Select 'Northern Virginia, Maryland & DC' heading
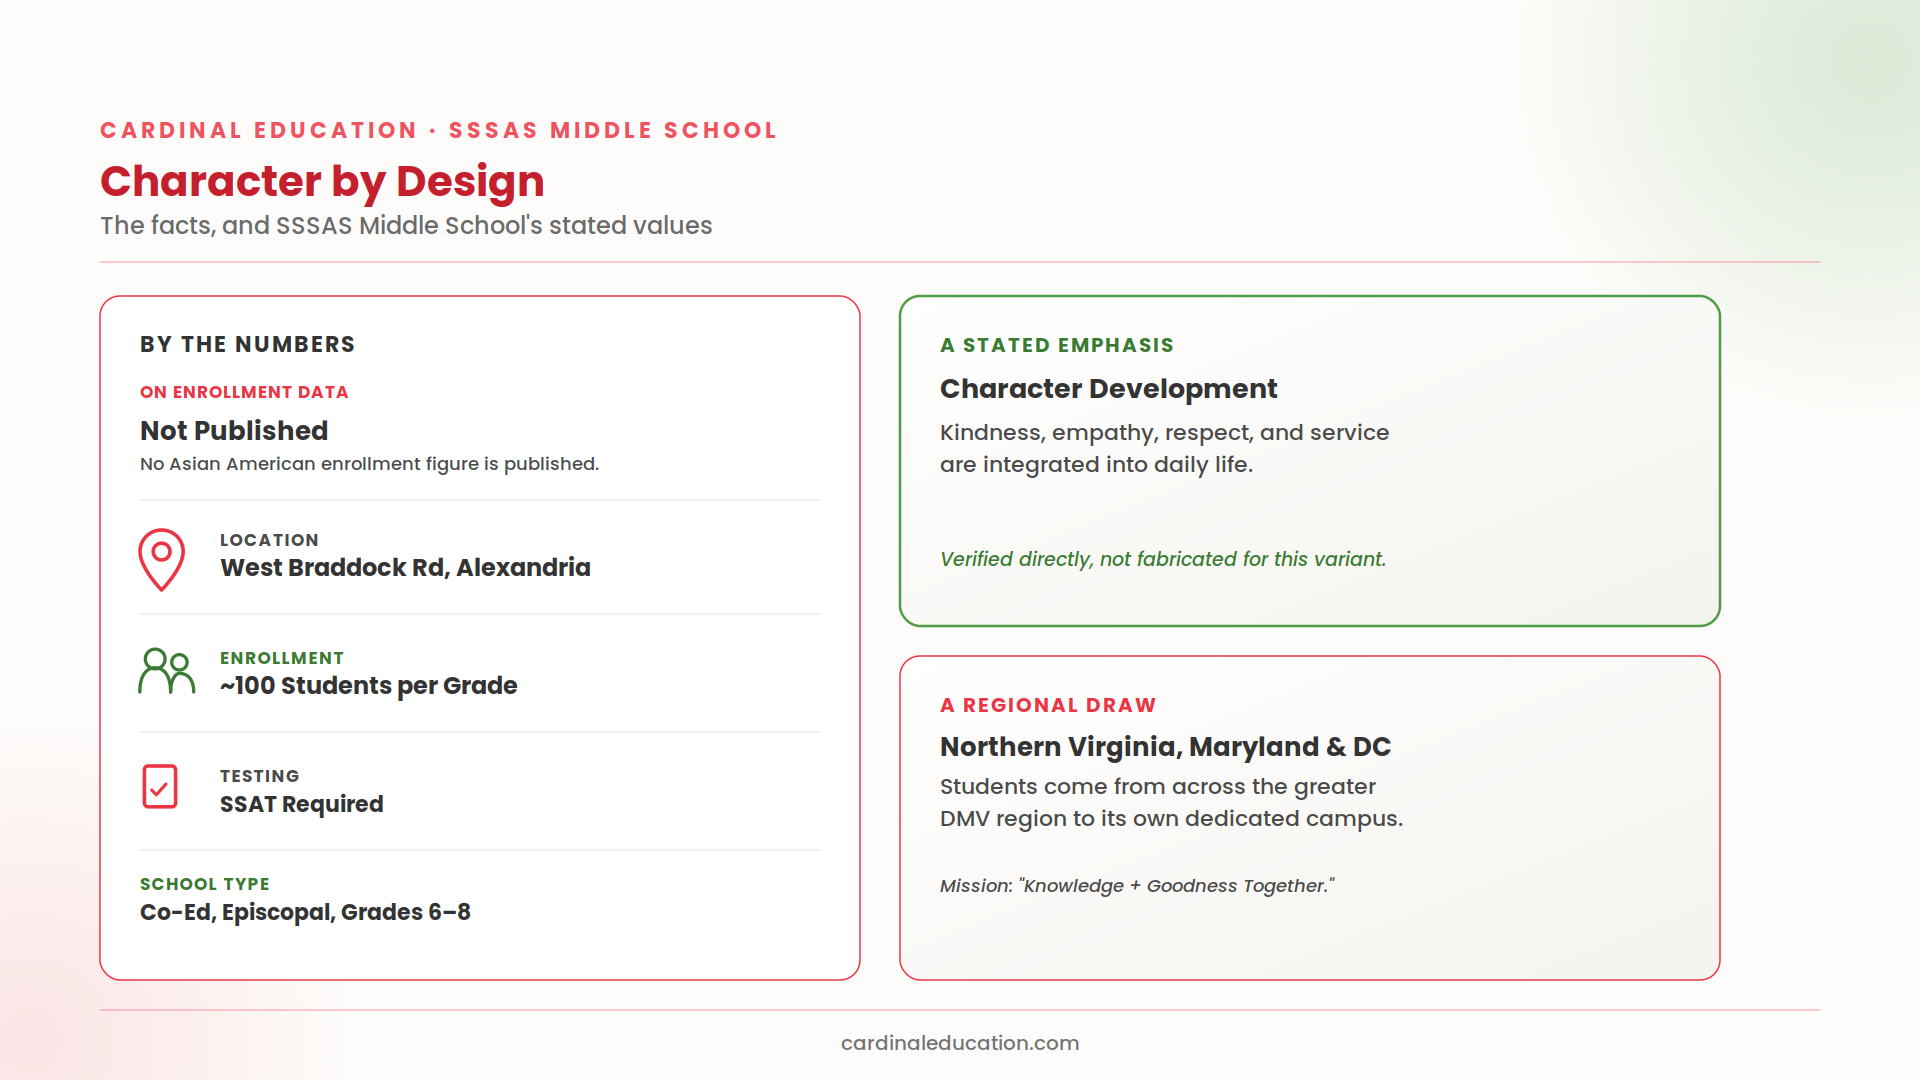Viewport: 1920px width, 1080px height. pyautogui.click(x=1165, y=747)
